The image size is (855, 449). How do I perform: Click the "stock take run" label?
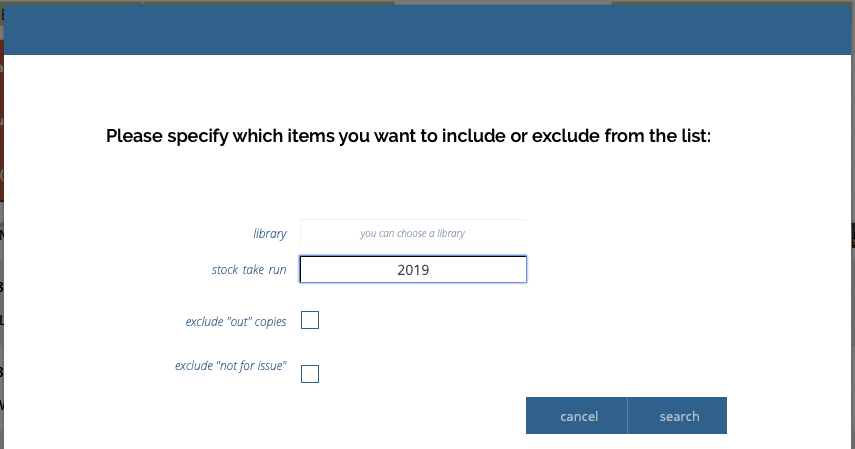pyautogui.click(x=249, y=270)
